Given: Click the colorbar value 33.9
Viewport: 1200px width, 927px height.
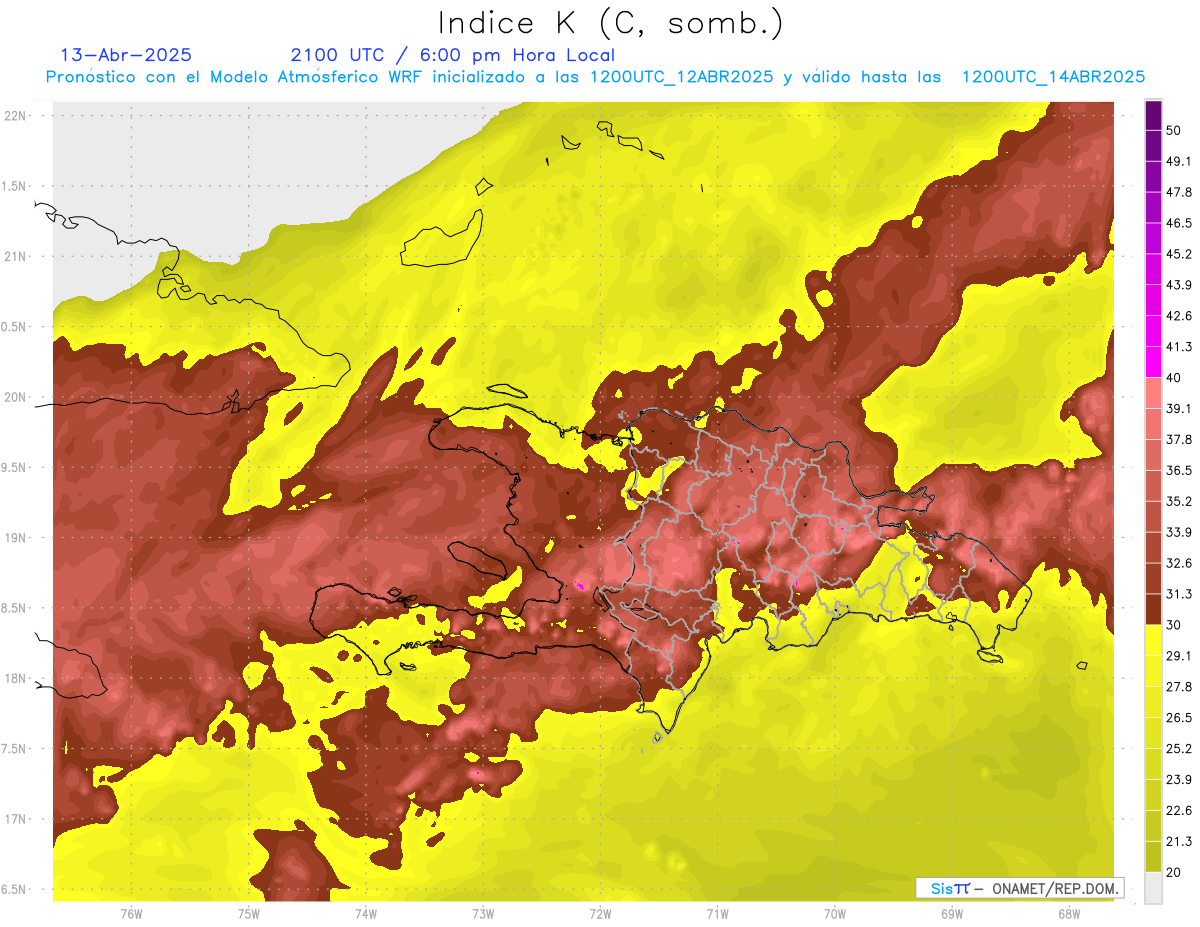Looking at the screenshot, I should click(1179, 532).
